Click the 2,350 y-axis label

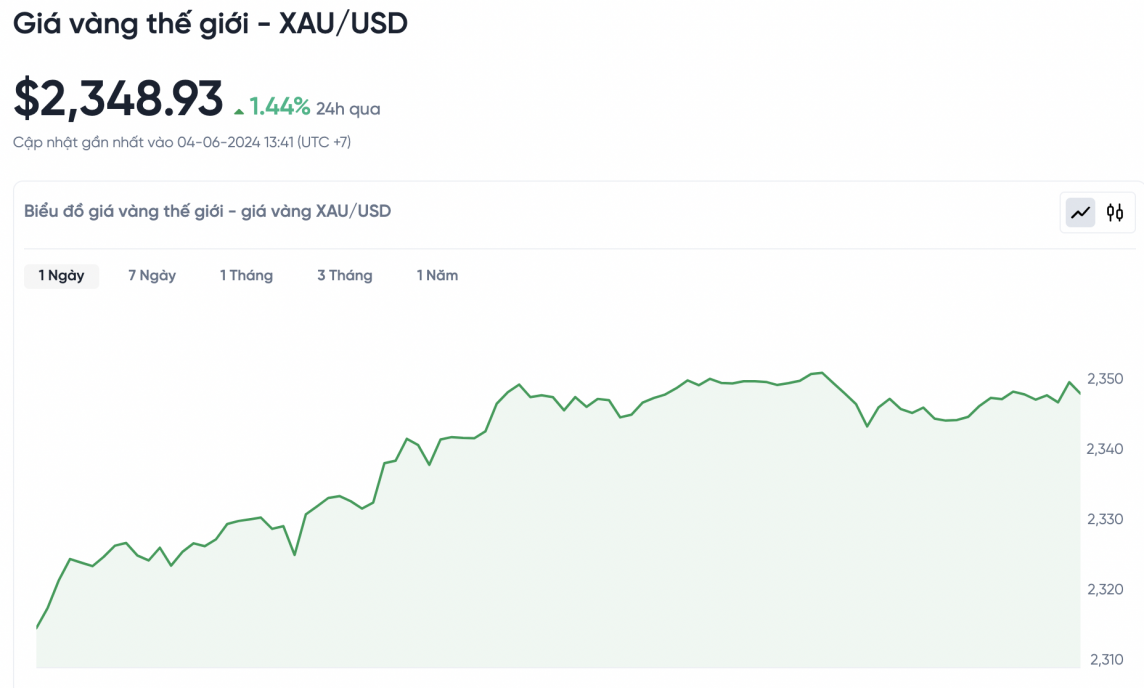point(1105,379)
